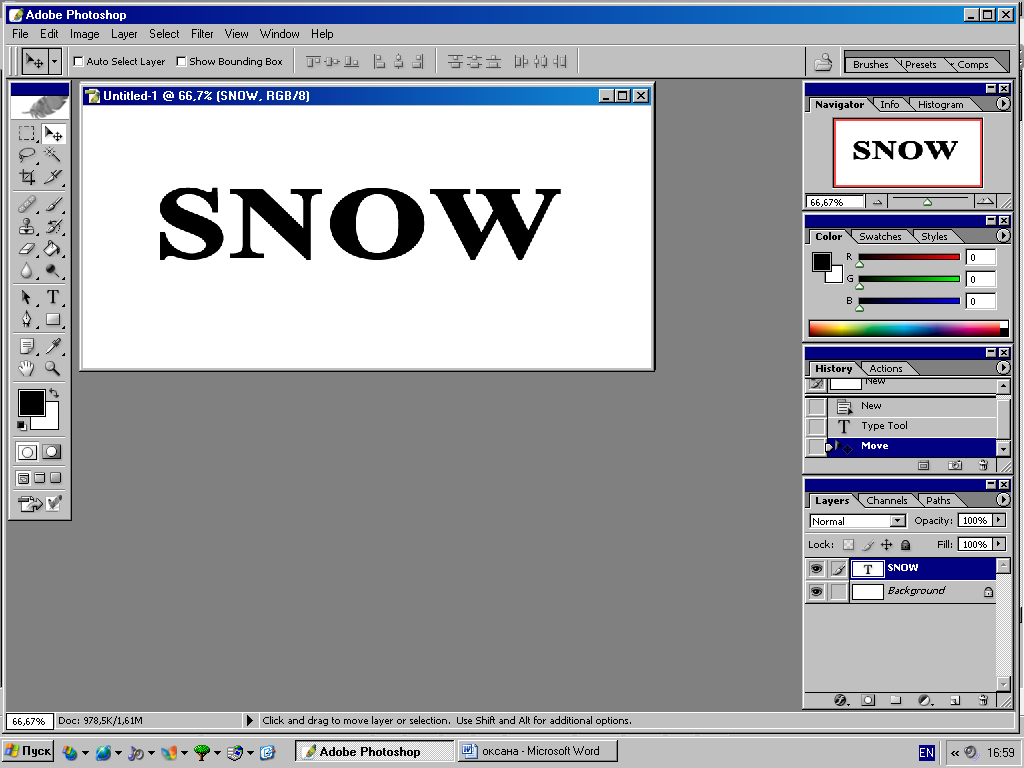1024x768 pixels.
Task: Open the Fill slider arrow
Action: click(999, 544)
